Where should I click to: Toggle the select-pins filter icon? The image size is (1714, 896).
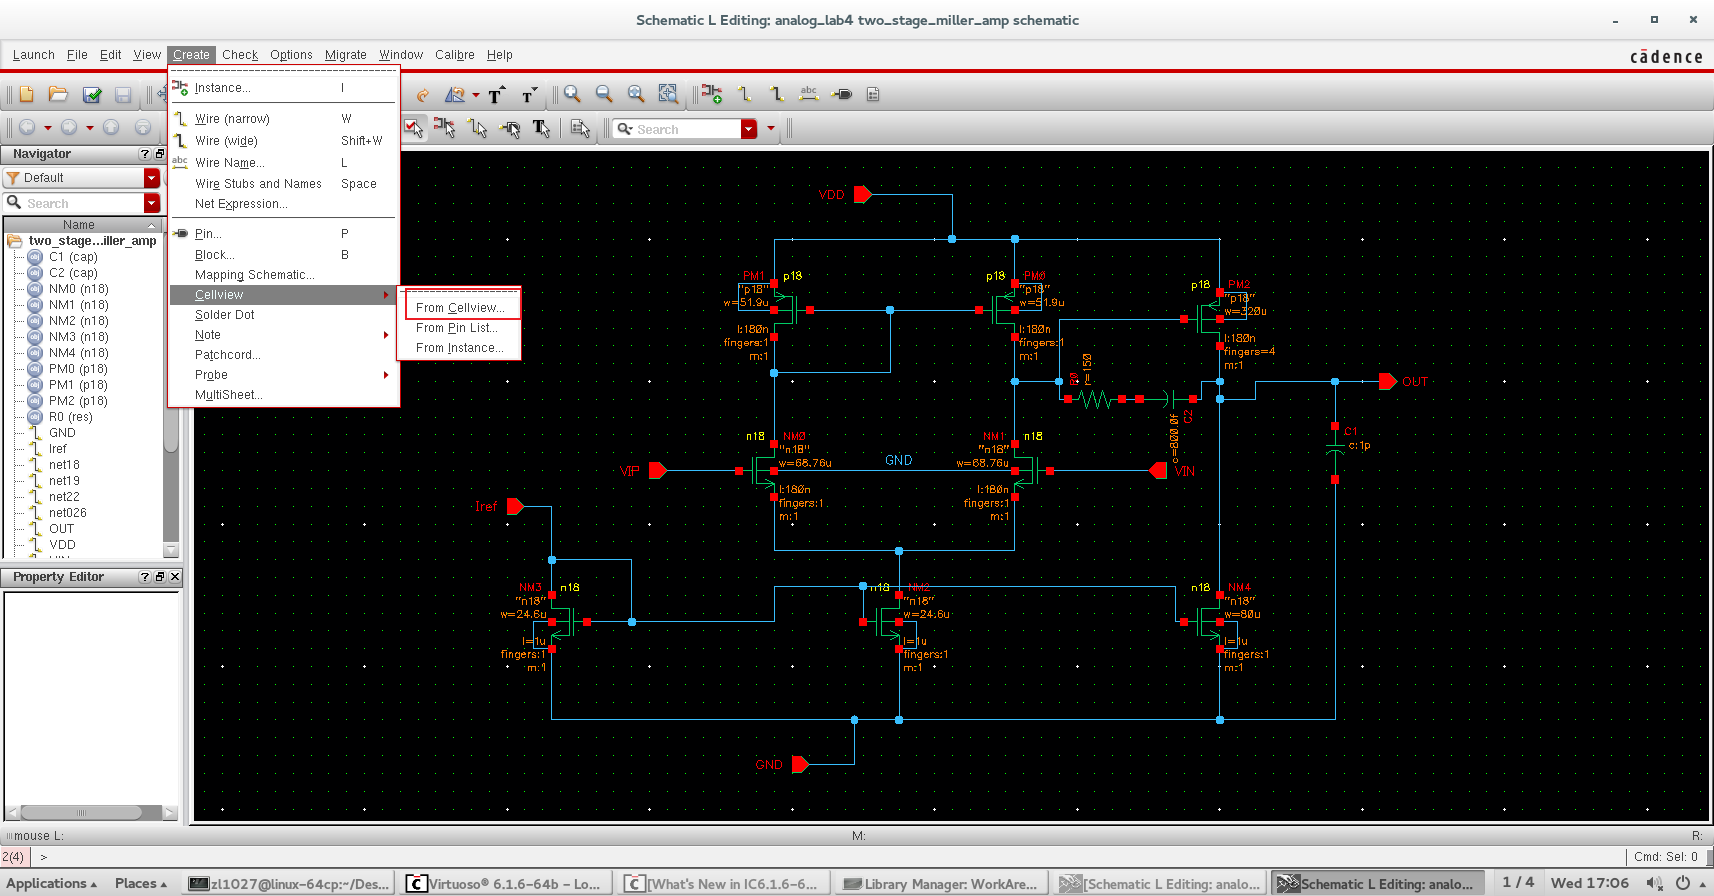510,128
